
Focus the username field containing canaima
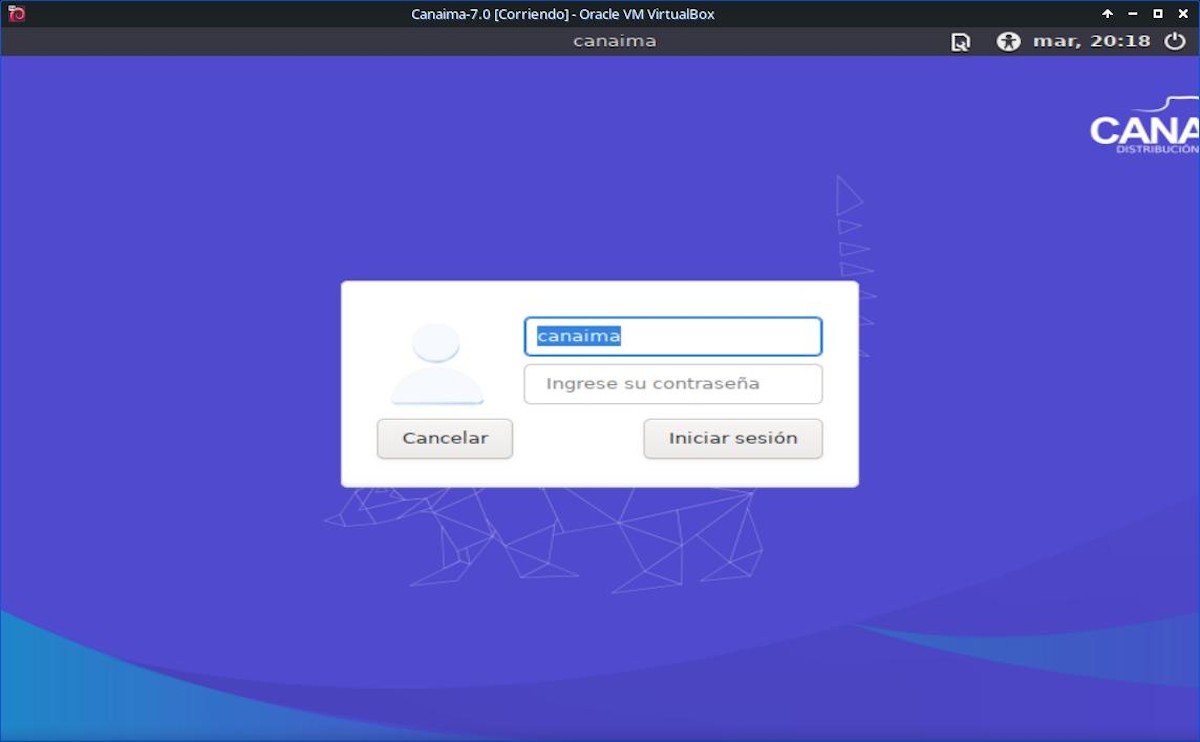[x=672, y=337]
